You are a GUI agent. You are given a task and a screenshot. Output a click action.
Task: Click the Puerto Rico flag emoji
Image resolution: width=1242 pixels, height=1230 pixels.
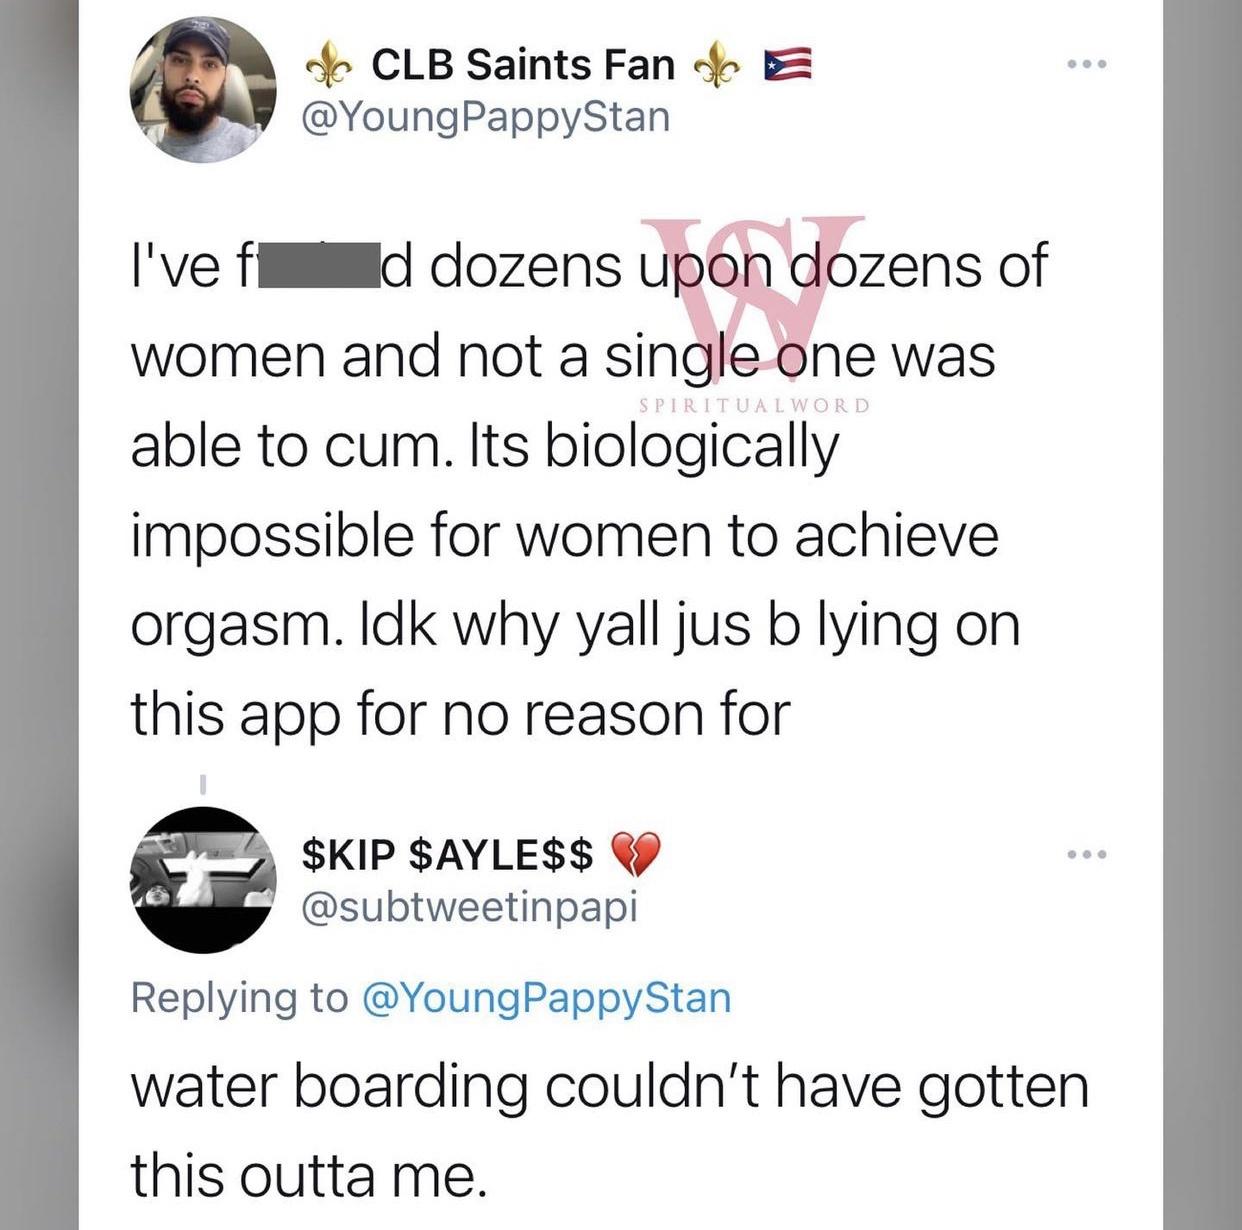(x=785, y=64)
